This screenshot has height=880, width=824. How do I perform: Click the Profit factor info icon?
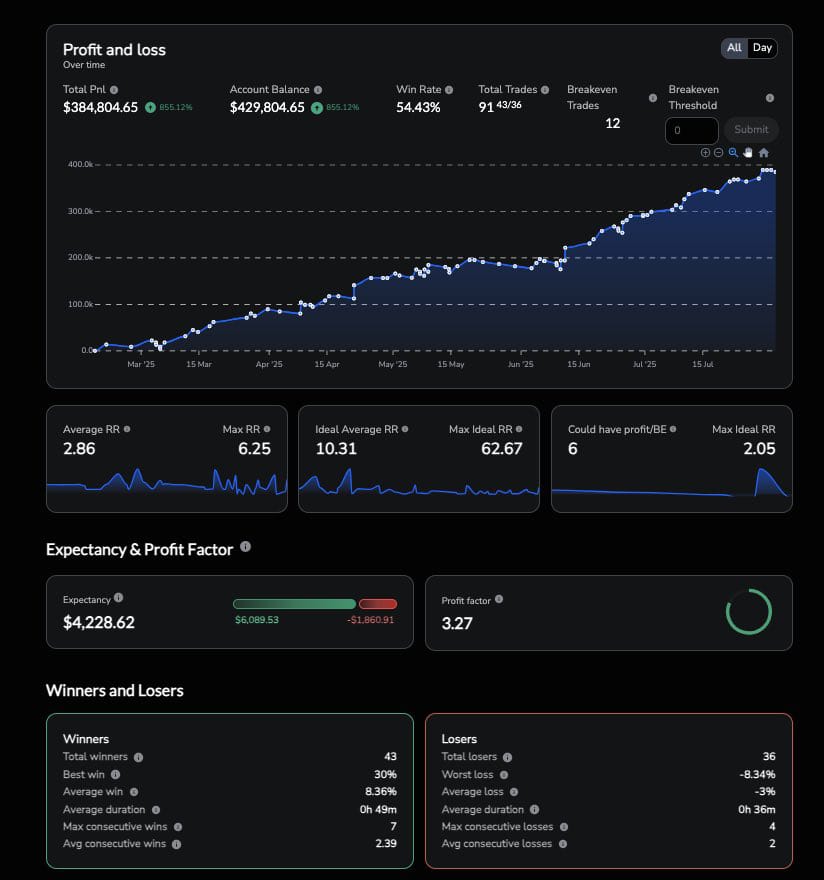[x=498, y=600]
